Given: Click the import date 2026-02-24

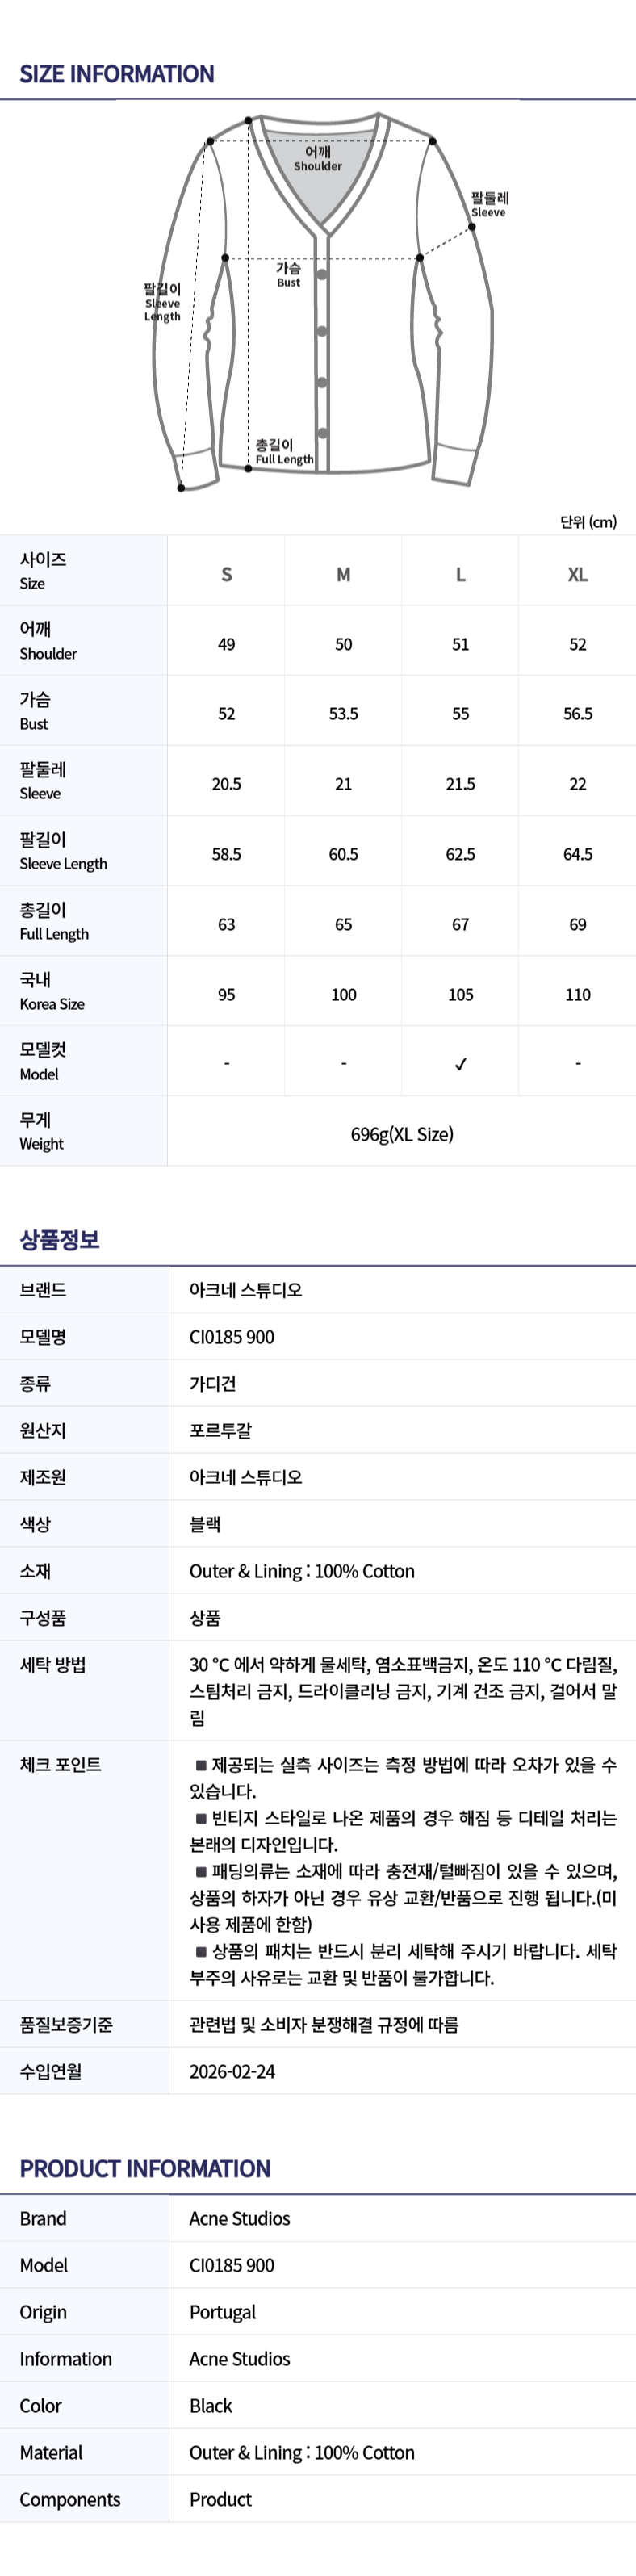Looking at the screenshot, I should [x=232, y=2071].
